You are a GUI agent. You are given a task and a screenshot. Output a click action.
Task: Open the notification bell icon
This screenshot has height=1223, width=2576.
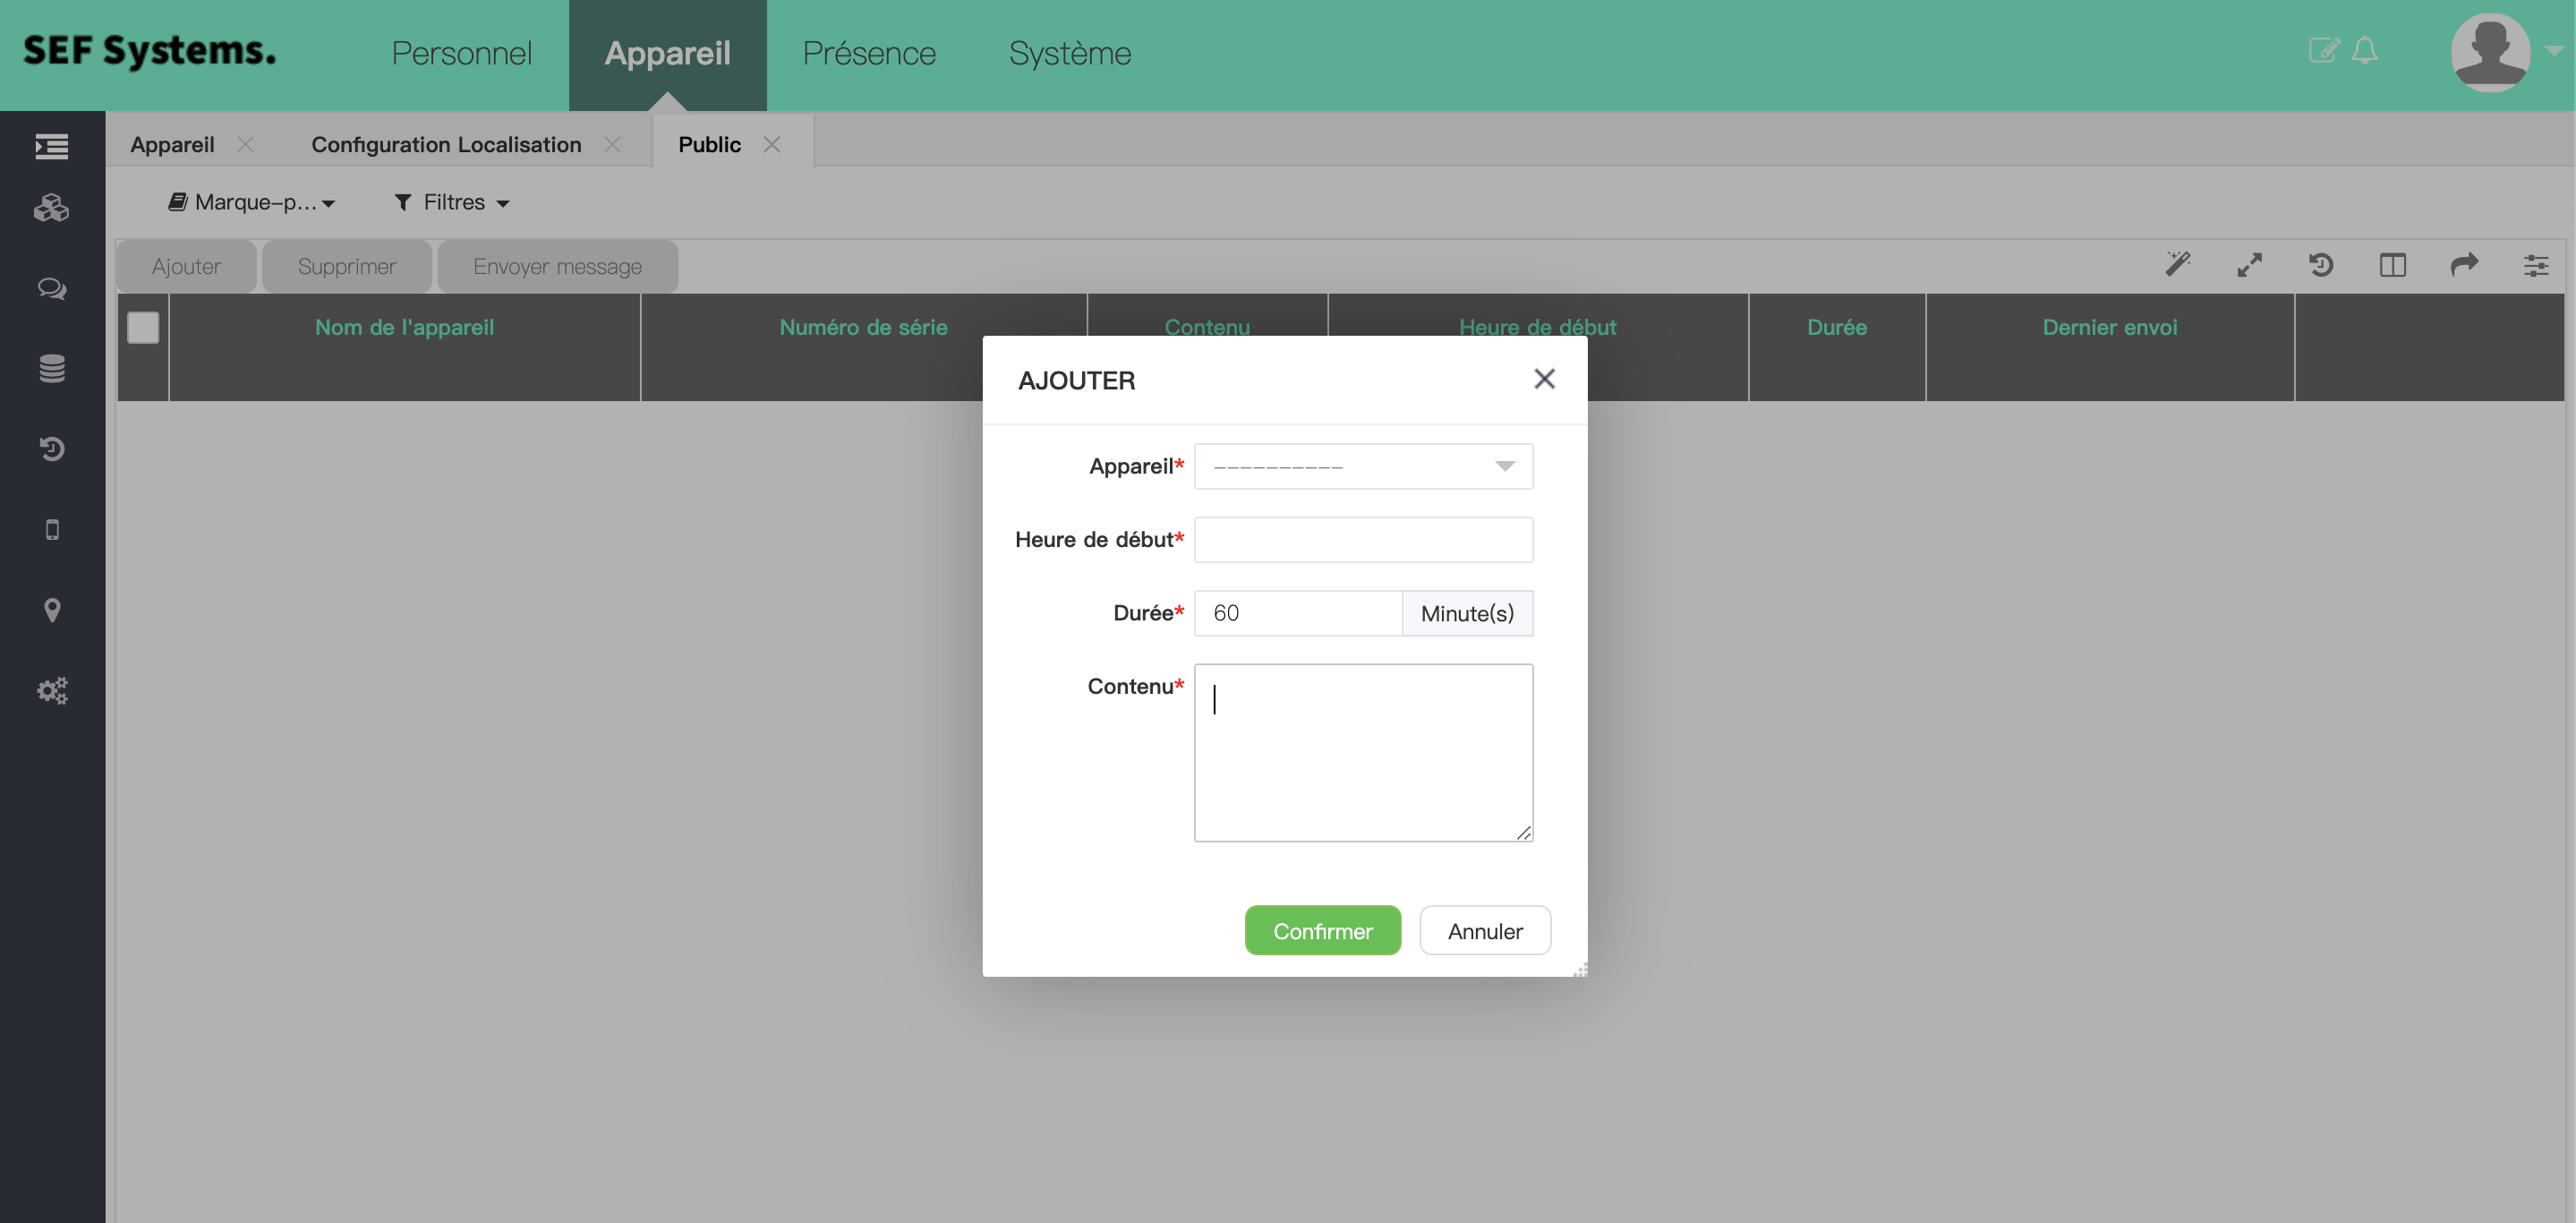[x=2364, y=50]
